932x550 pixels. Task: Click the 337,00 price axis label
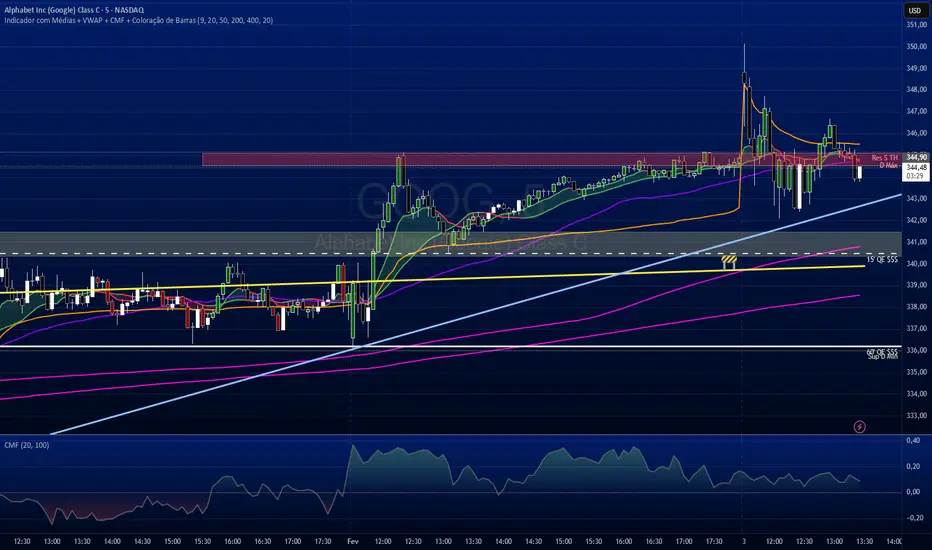click(917, 329)
